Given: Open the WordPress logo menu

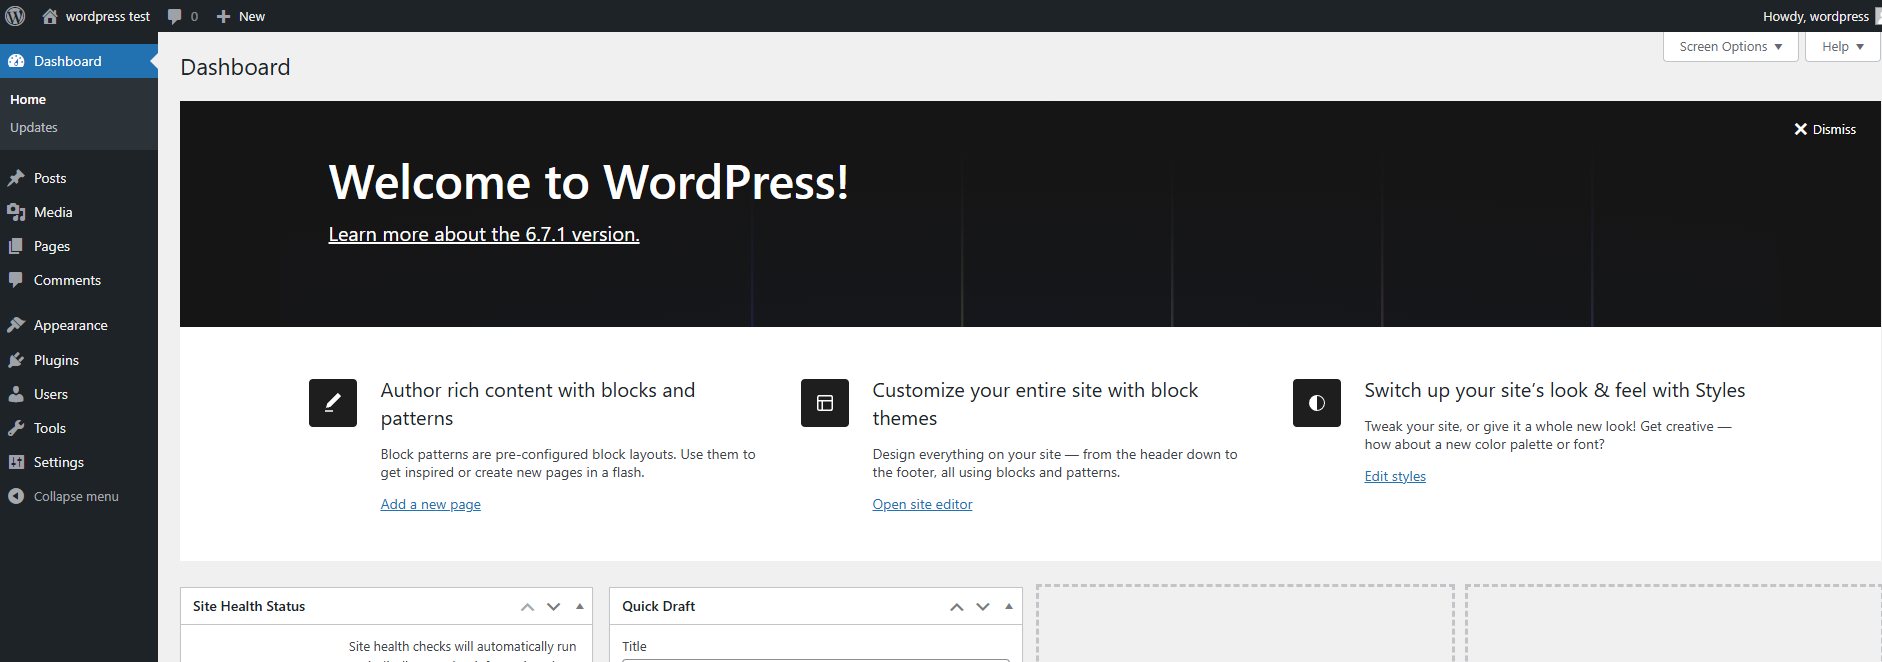Looking at the screenshot, I should point(15,16).
